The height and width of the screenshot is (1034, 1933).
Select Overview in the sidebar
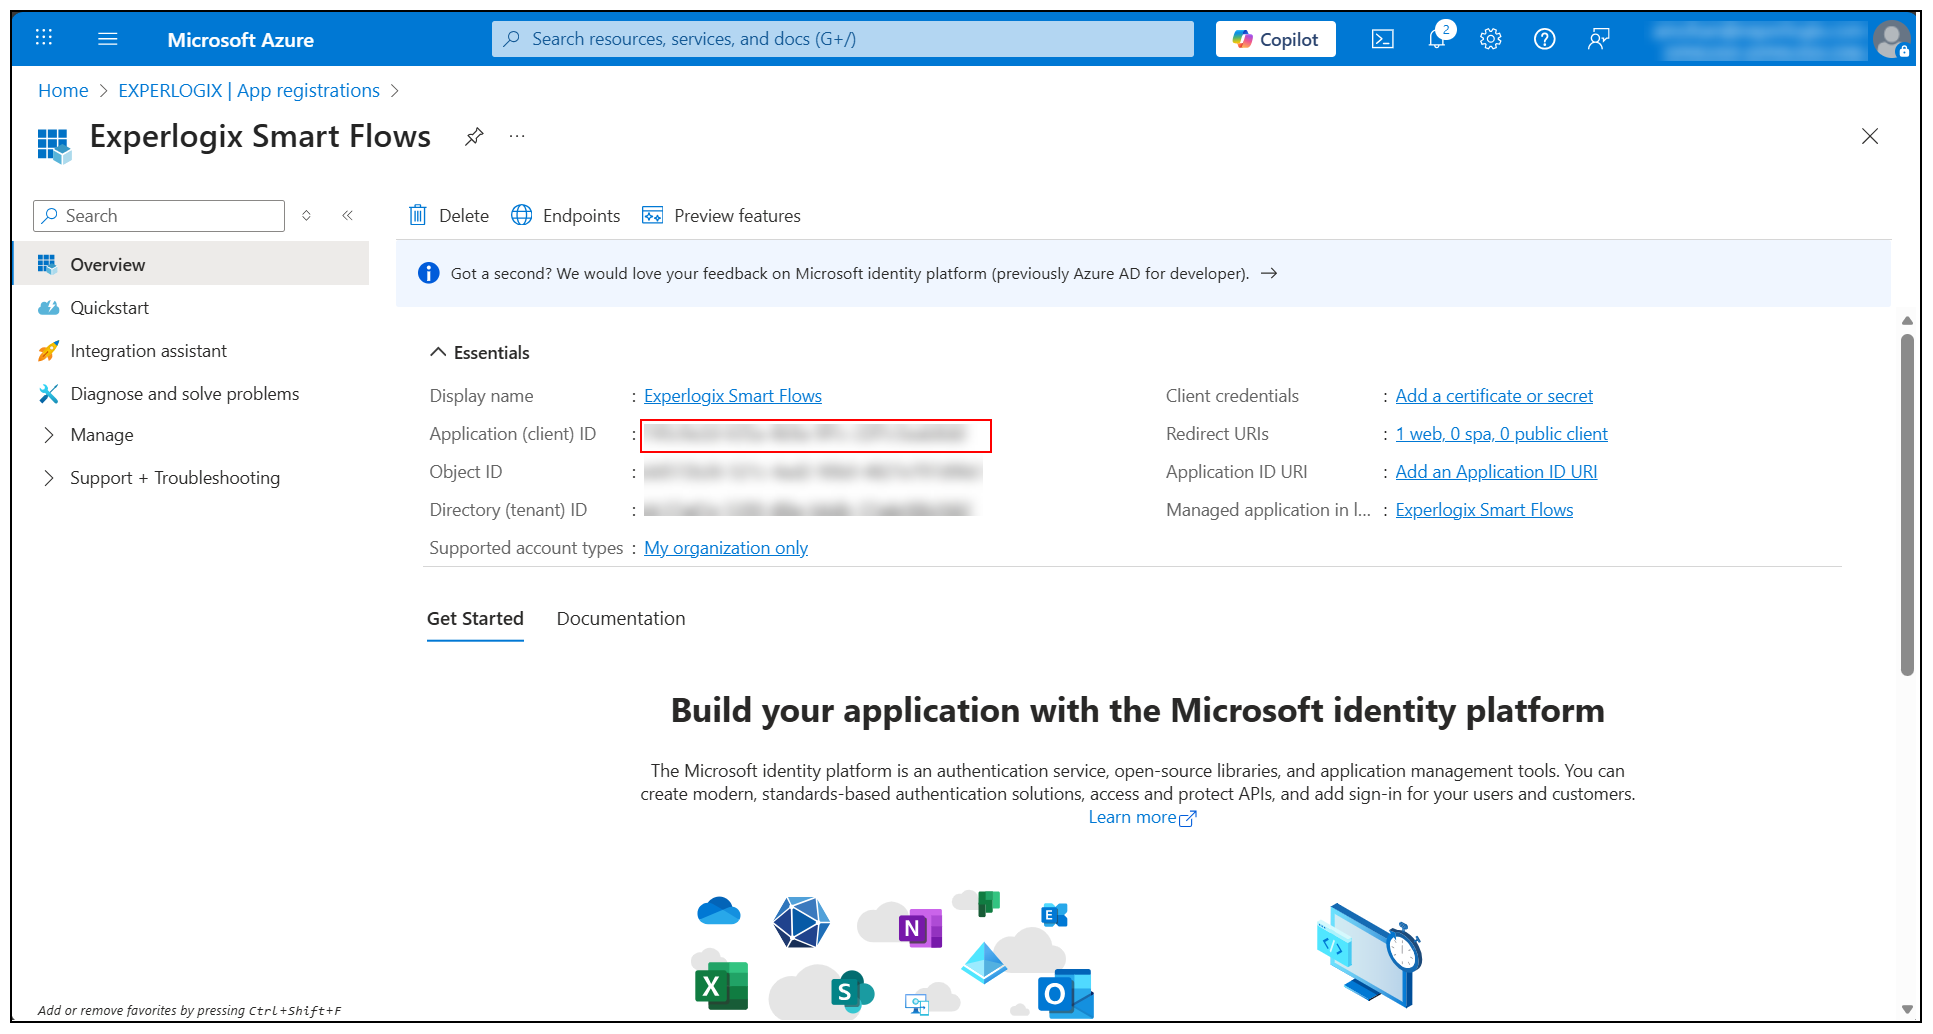(191, 264)
